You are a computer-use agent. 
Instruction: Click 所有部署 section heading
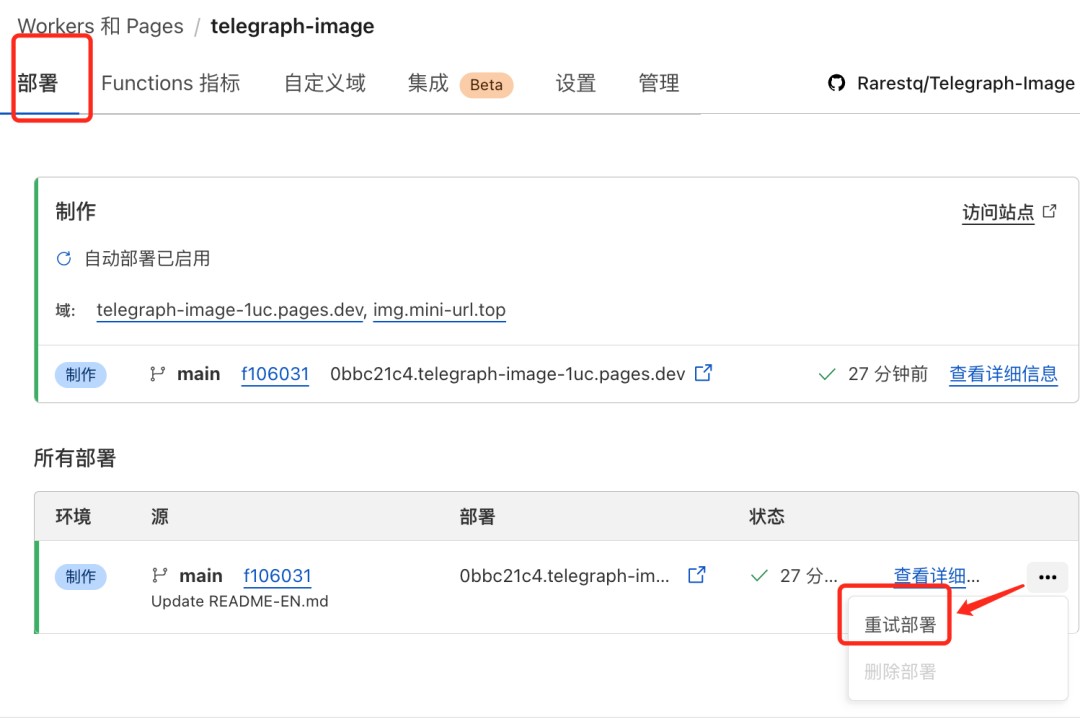point(75,458)
